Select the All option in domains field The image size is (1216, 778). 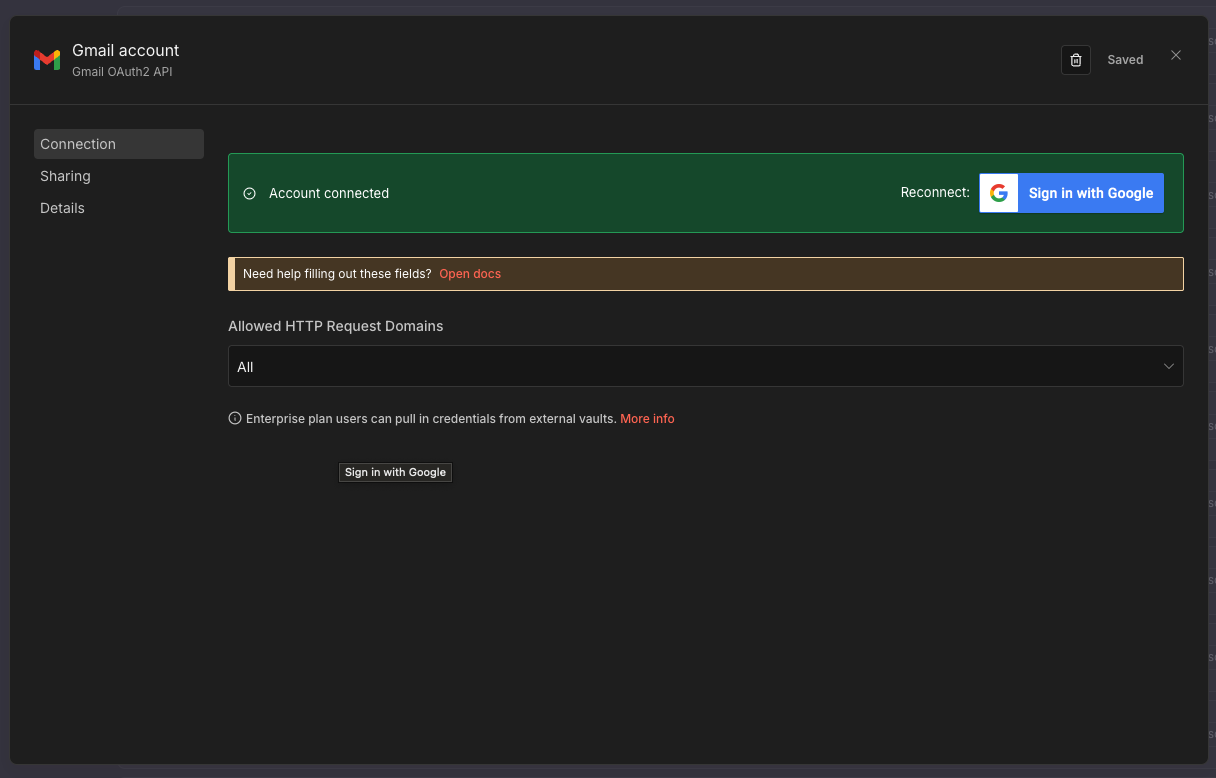pos(245,366)
